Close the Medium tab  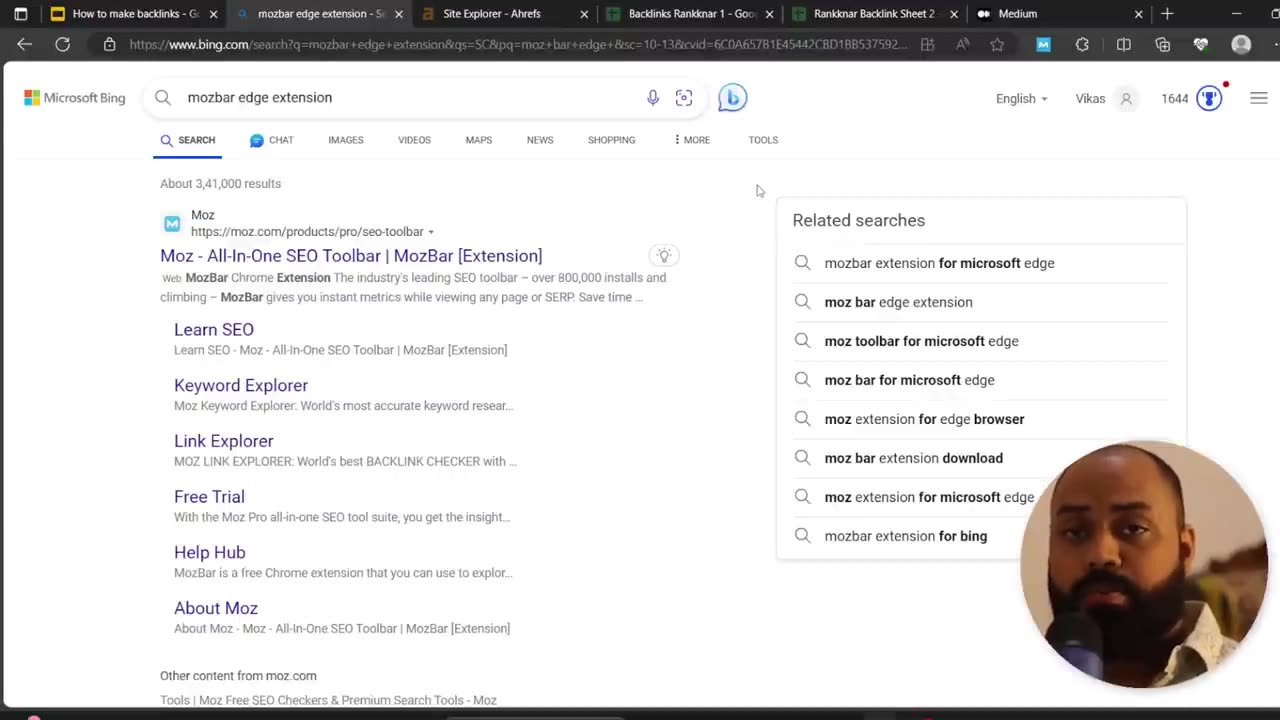click(1138, 14)
